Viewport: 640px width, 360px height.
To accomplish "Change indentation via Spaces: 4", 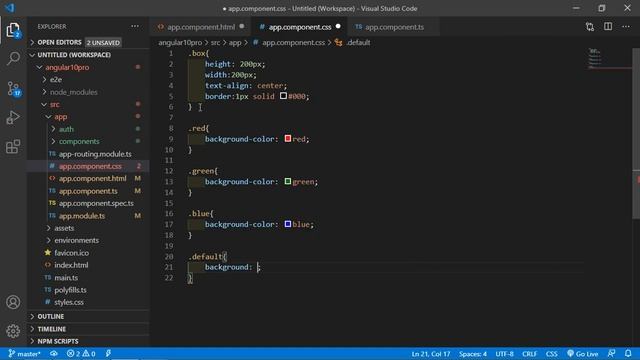I will 473,354.
